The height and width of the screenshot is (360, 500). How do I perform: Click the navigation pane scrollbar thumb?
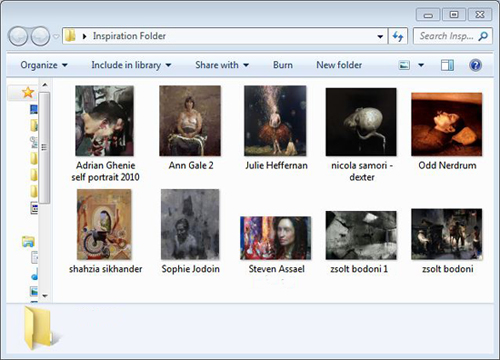click(44, 148)
